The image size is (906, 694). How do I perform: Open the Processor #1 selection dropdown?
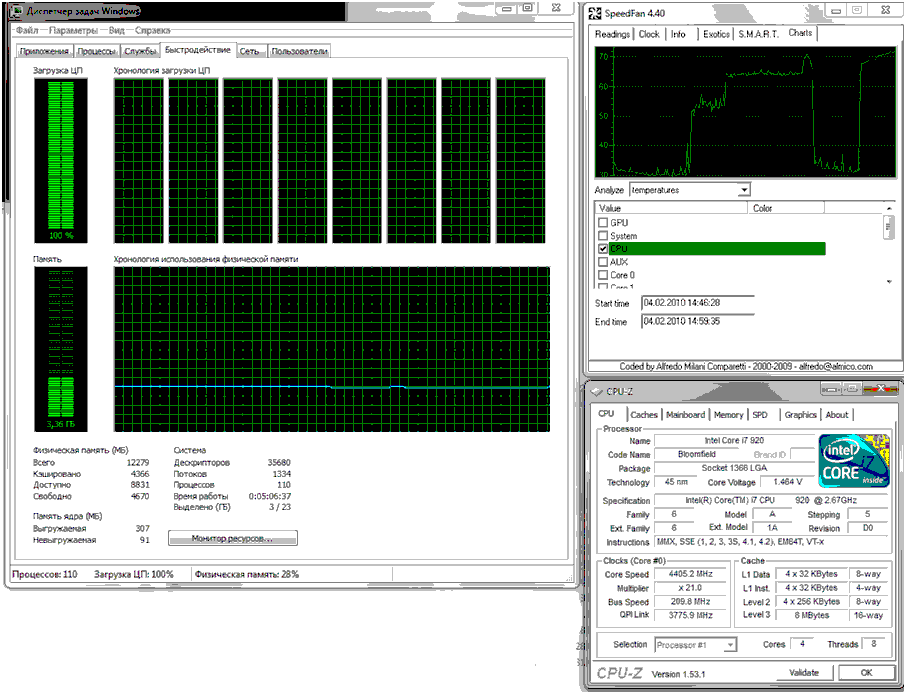(730, 645)
